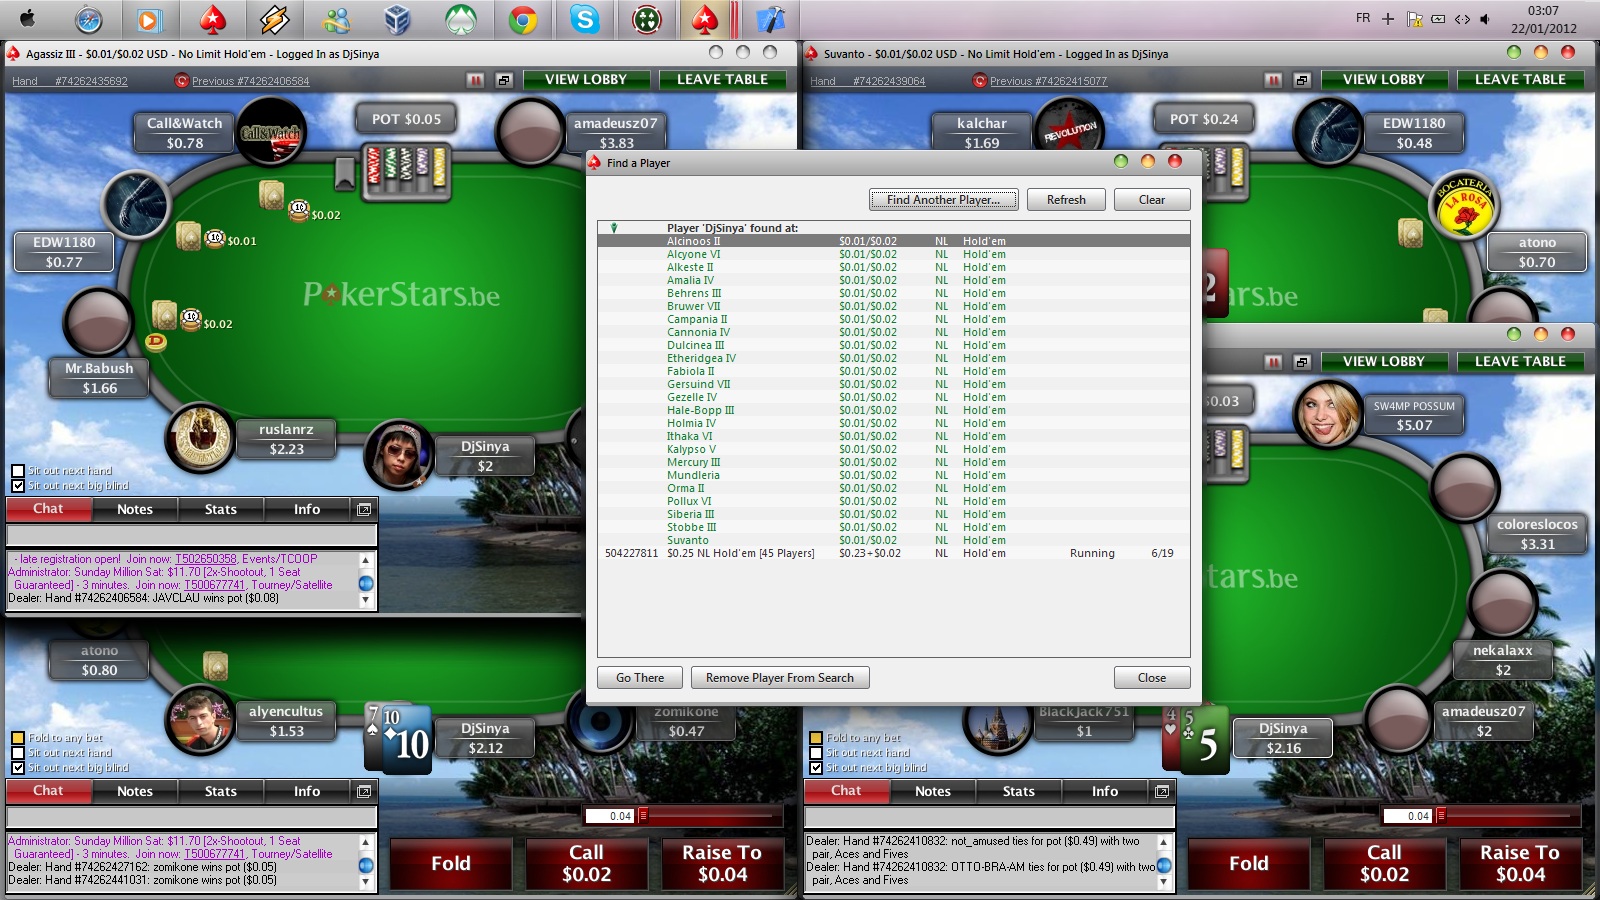Image resolution: width=1600 pixels, height=900 pixels.
Task: Click LEAVE TABLE on Suvanto window
Action: (x=1520, y=80)
